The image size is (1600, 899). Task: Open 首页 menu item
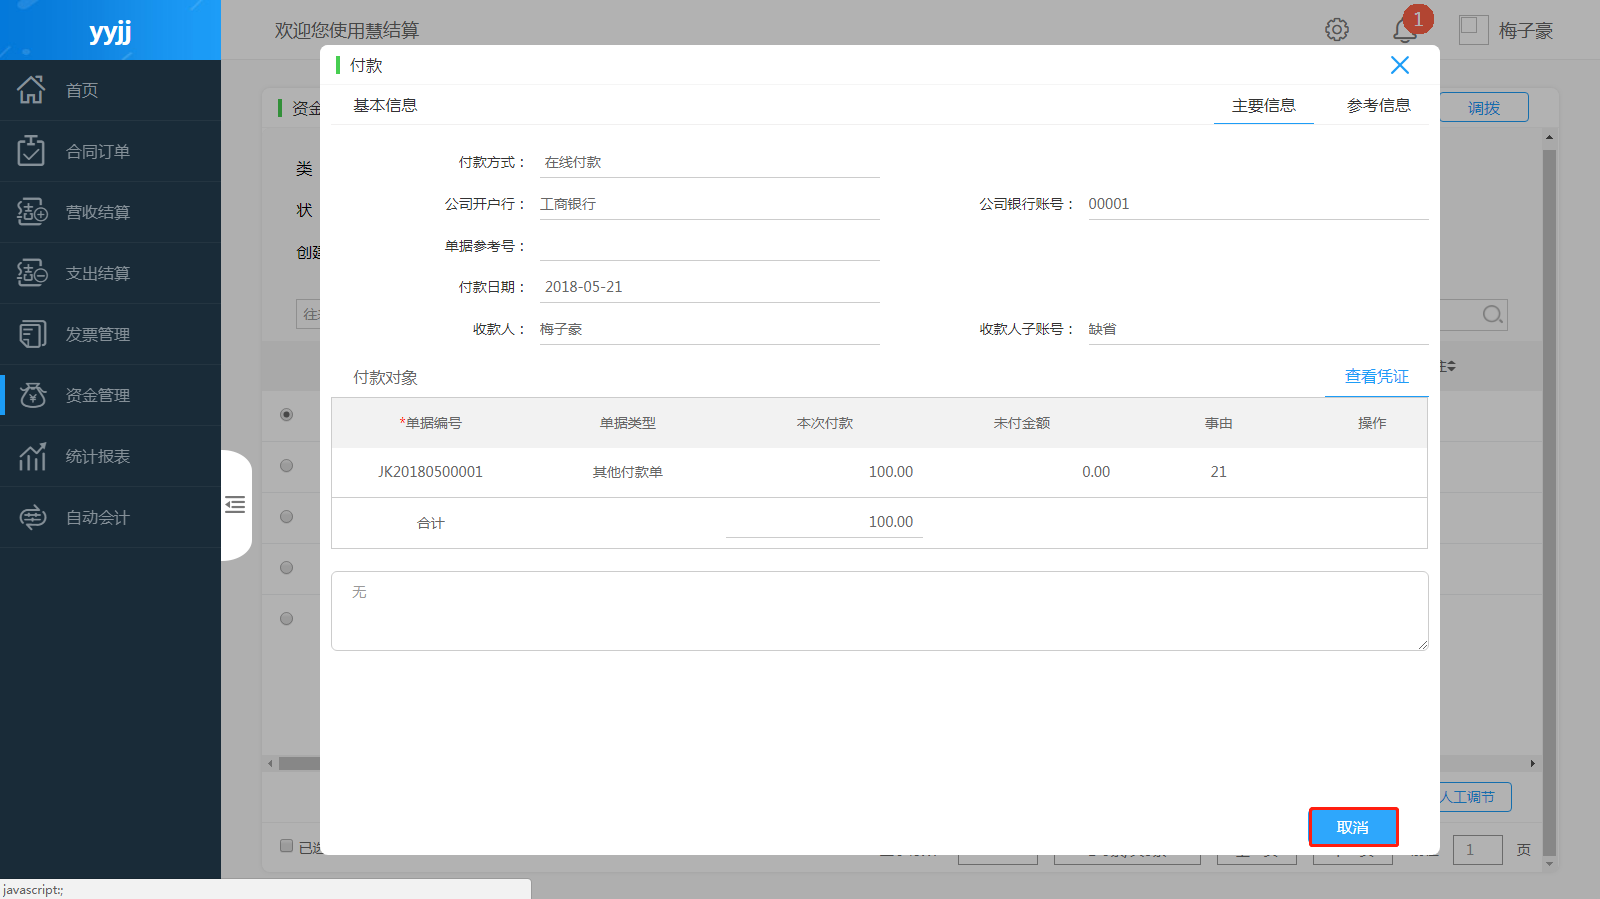coord(82,91)
